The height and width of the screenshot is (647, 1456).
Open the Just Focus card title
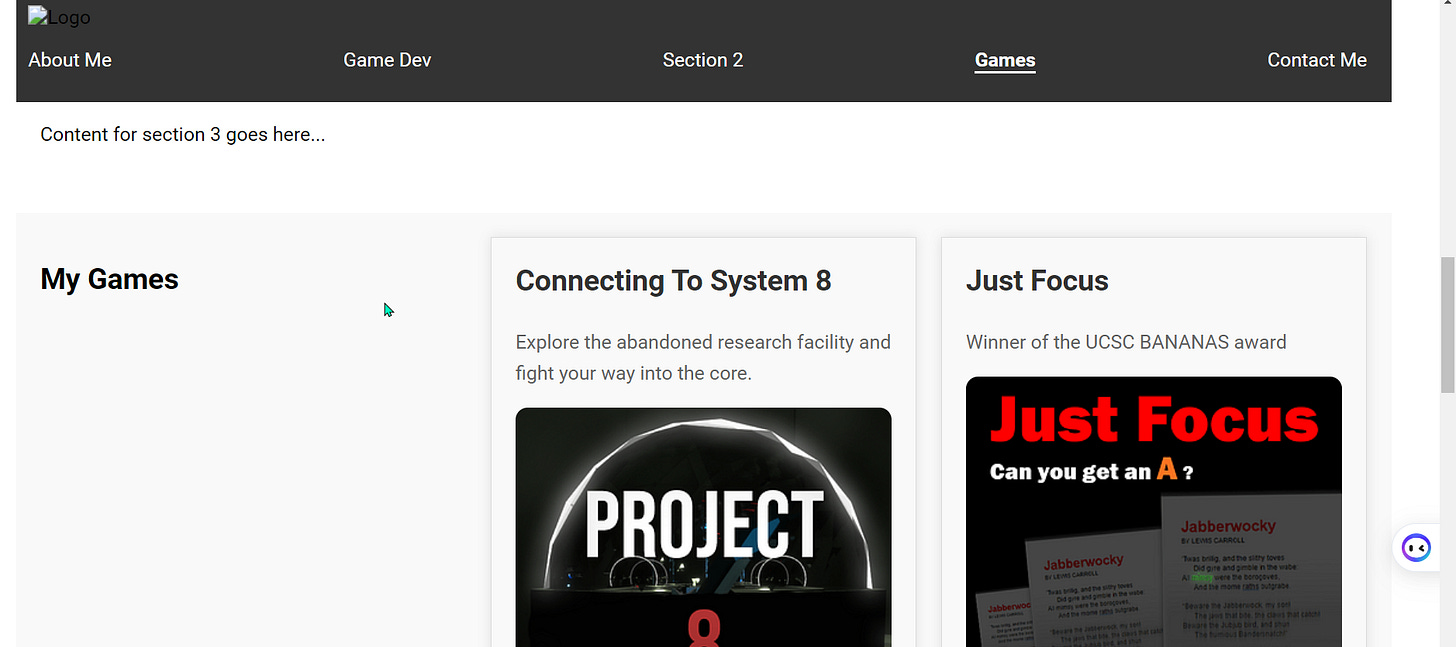point(1037,281)
